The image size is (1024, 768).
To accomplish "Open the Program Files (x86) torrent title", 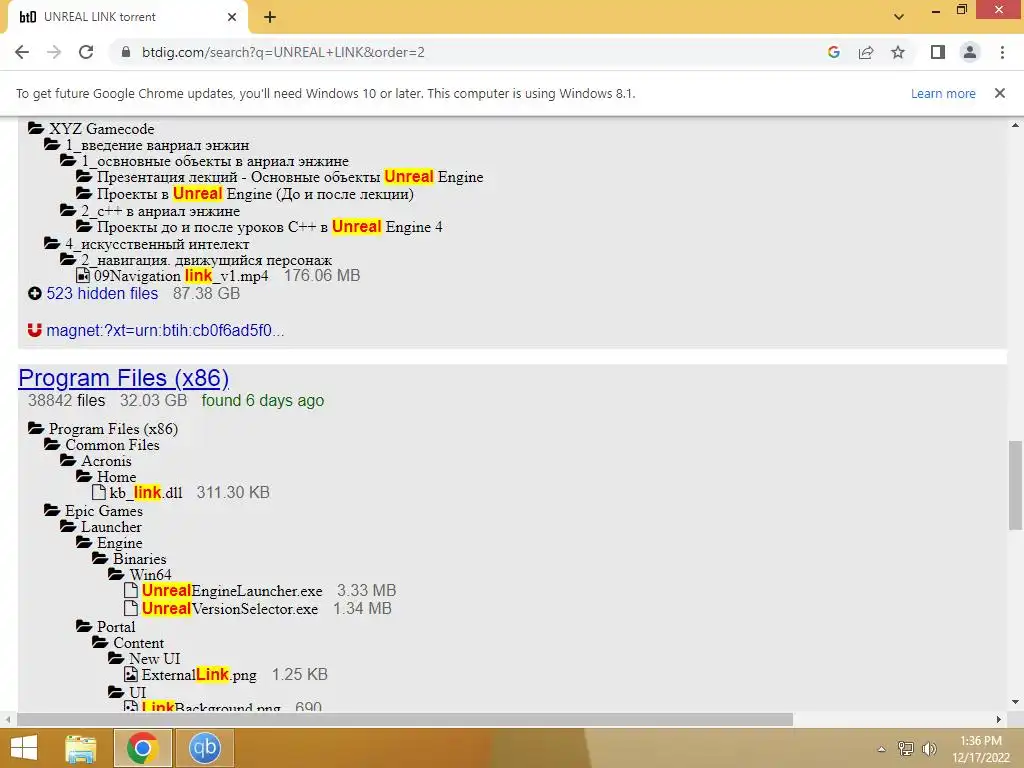I will [x=123, y=378].
